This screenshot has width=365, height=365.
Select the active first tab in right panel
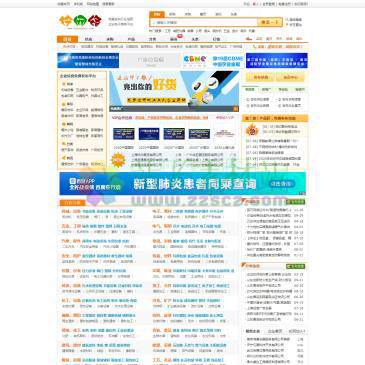tap(249, 90)
